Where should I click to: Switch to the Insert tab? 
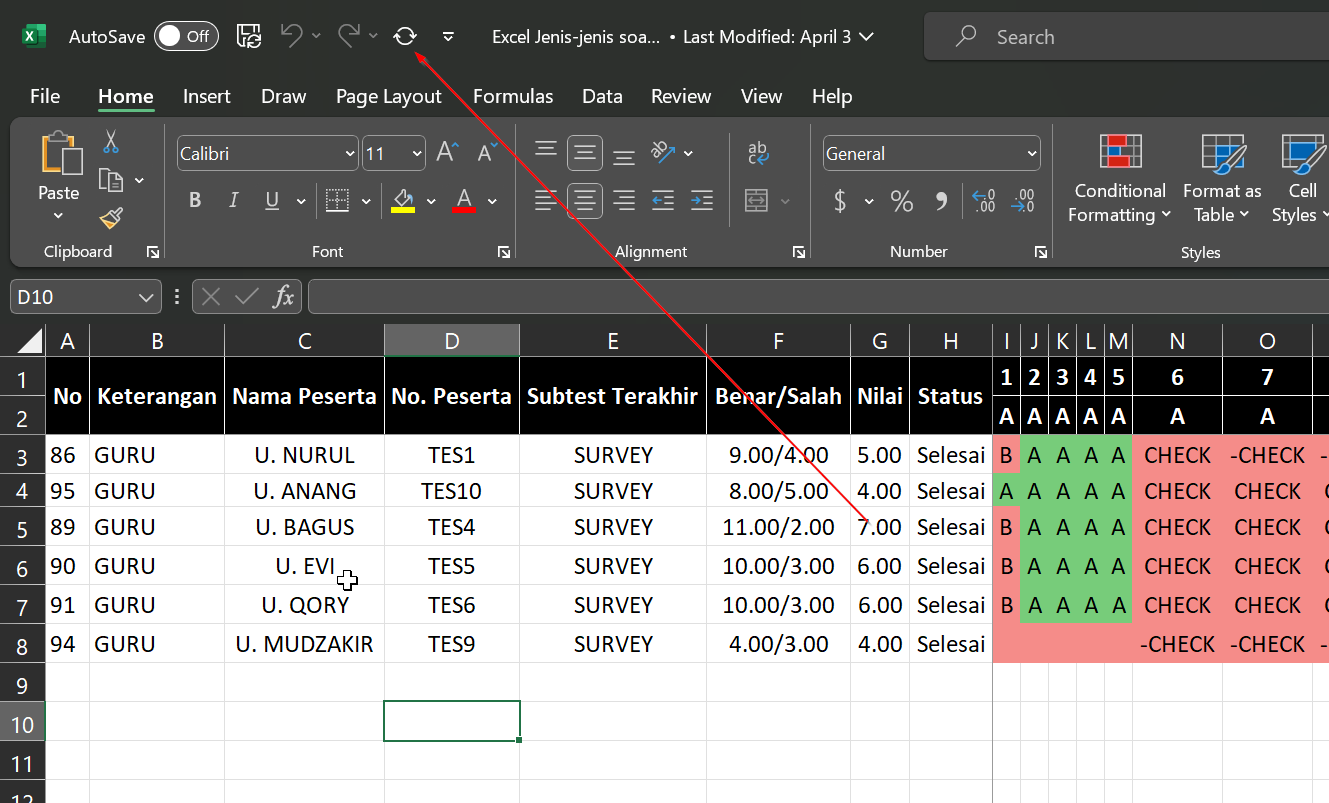coord(207,96)
